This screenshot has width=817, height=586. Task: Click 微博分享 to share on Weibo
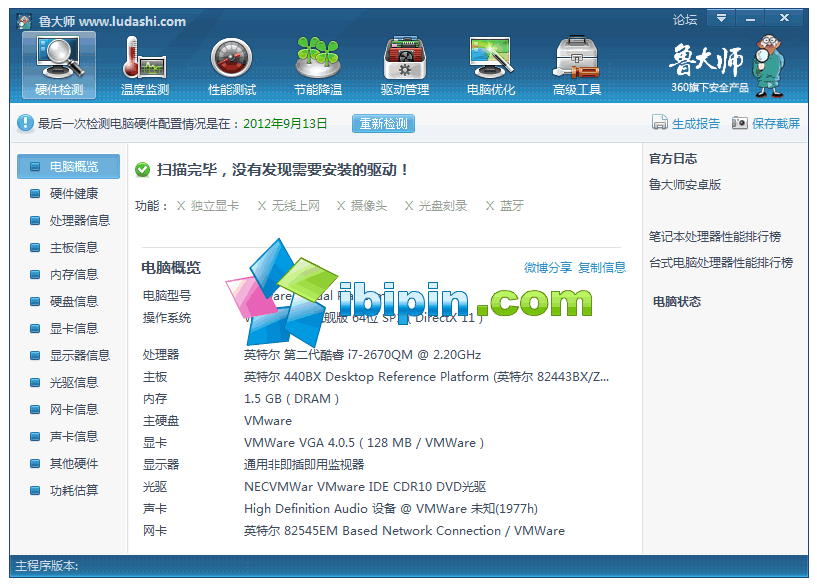tap(548, 268)
